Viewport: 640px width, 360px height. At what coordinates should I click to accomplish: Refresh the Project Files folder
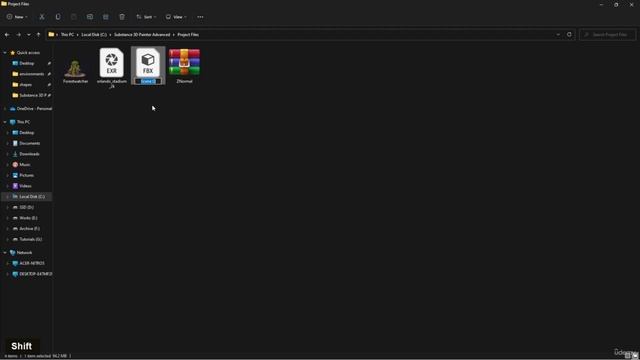569,35
